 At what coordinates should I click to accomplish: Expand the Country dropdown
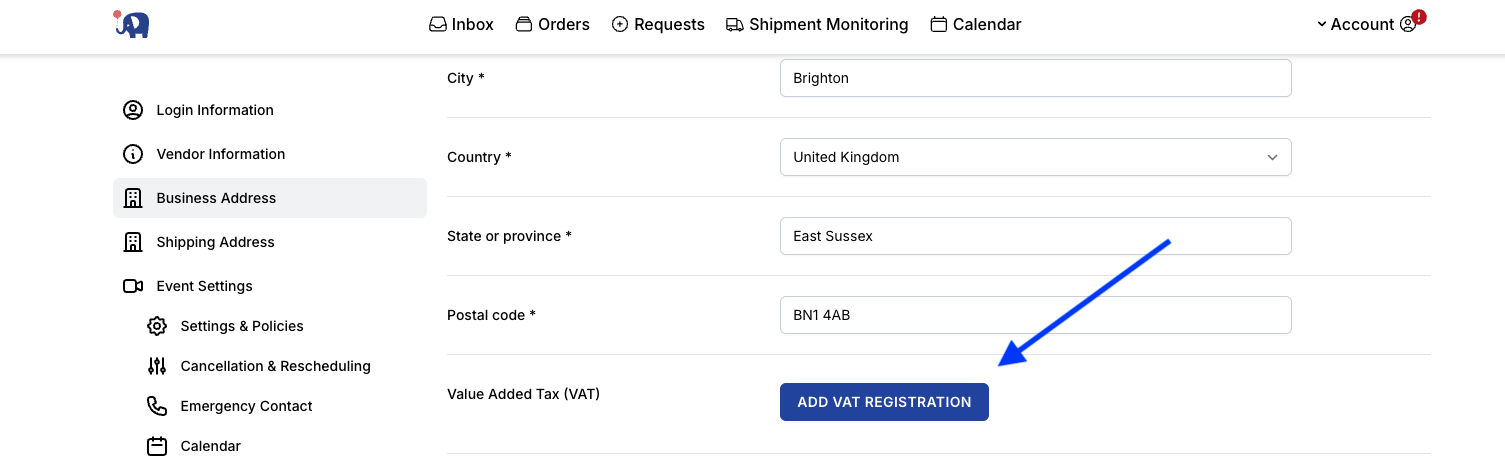point(1036,157)
